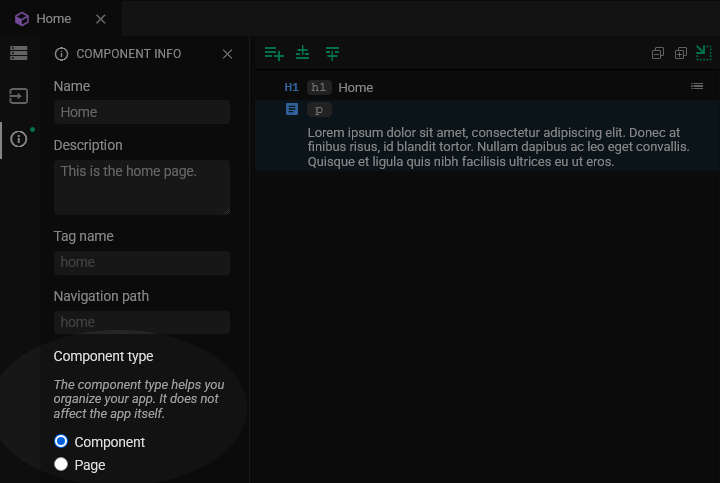This screenshot has width=720, height=483.
Task: Click the blue H1 heading icon
Action: pyautogui.click(x=292, y=87)
